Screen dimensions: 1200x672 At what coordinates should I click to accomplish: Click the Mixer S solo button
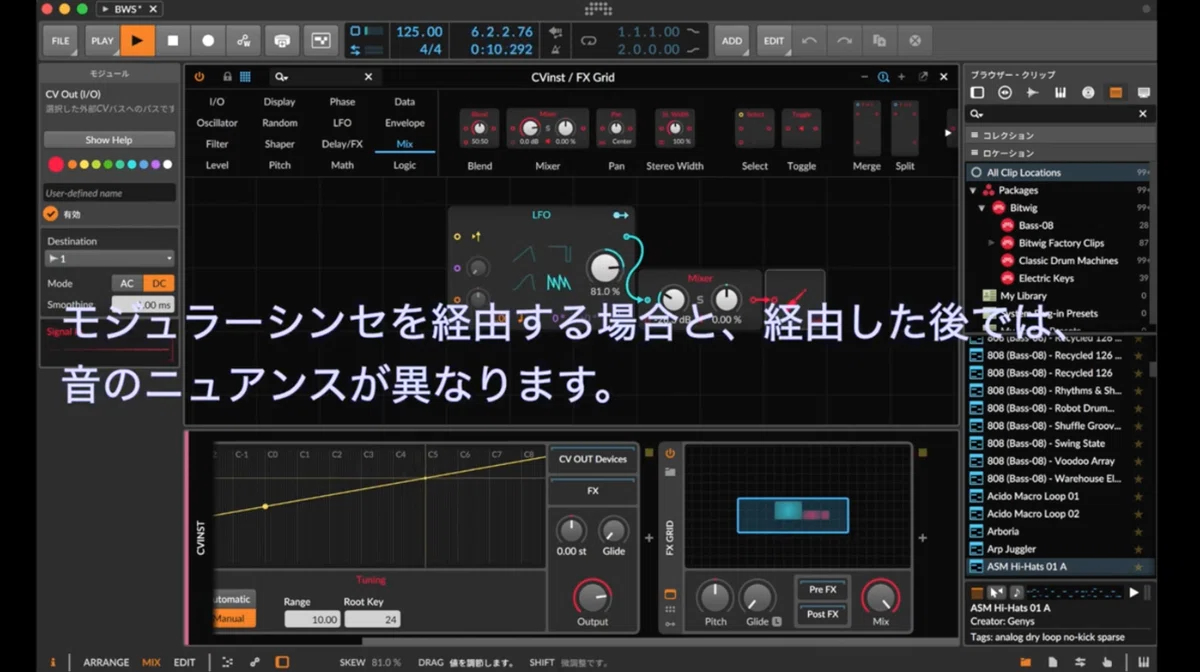pos(700,298)
